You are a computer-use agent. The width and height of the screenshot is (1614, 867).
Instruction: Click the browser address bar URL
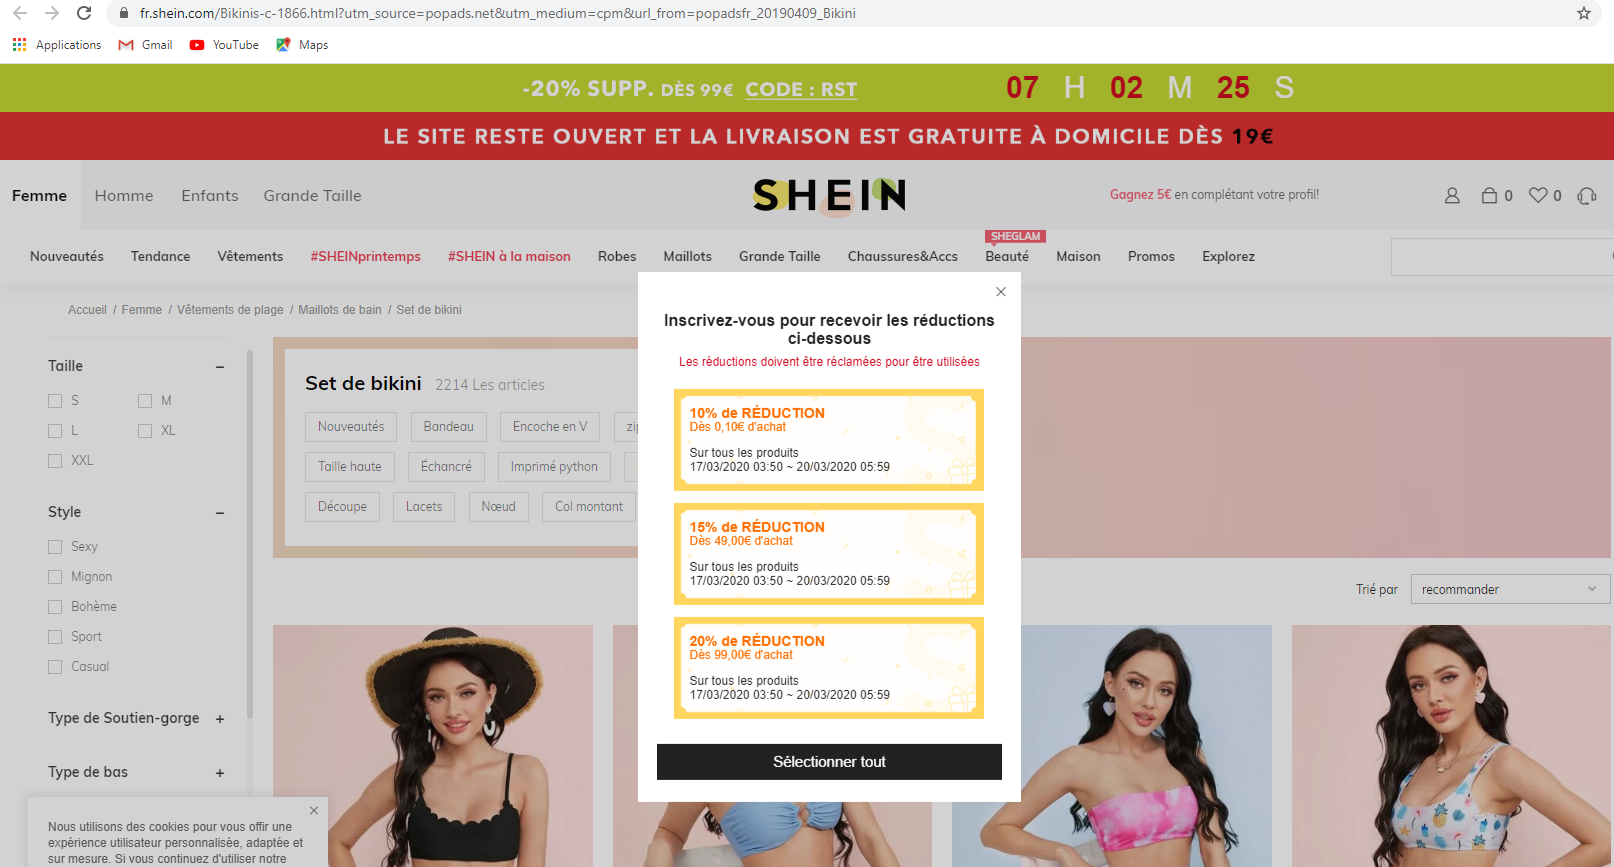tap(497, 13)
